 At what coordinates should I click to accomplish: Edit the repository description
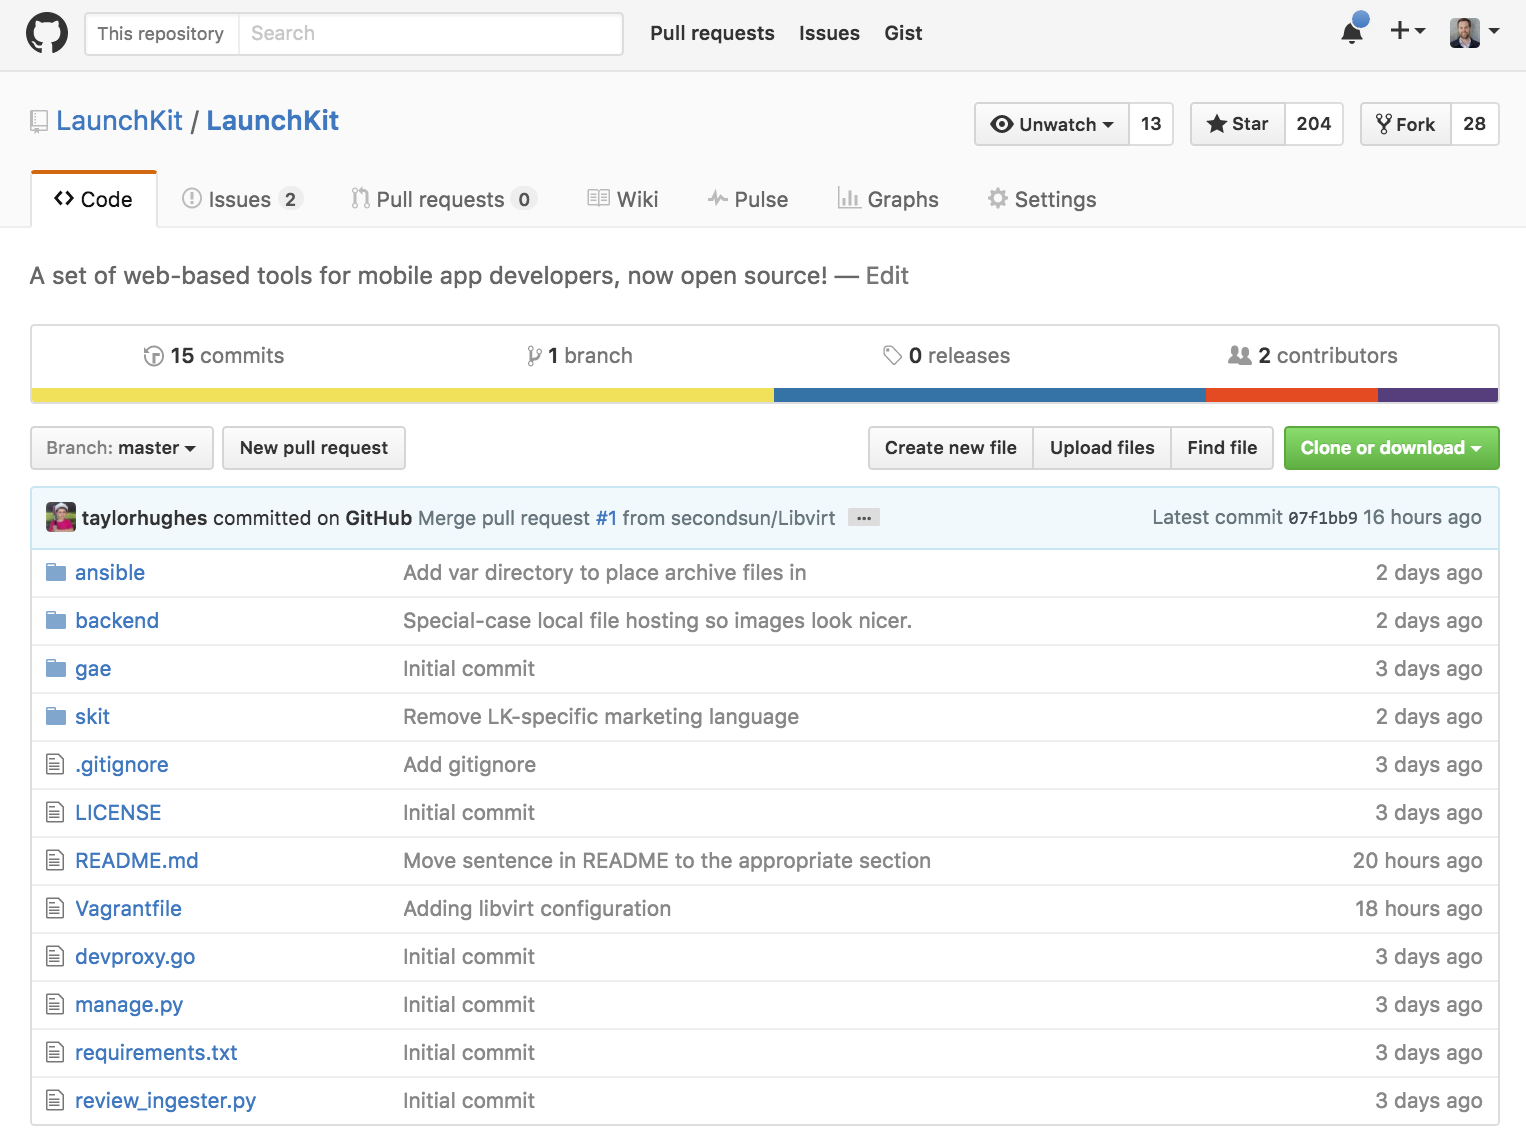pyautogui.click(x=887, y=276)
